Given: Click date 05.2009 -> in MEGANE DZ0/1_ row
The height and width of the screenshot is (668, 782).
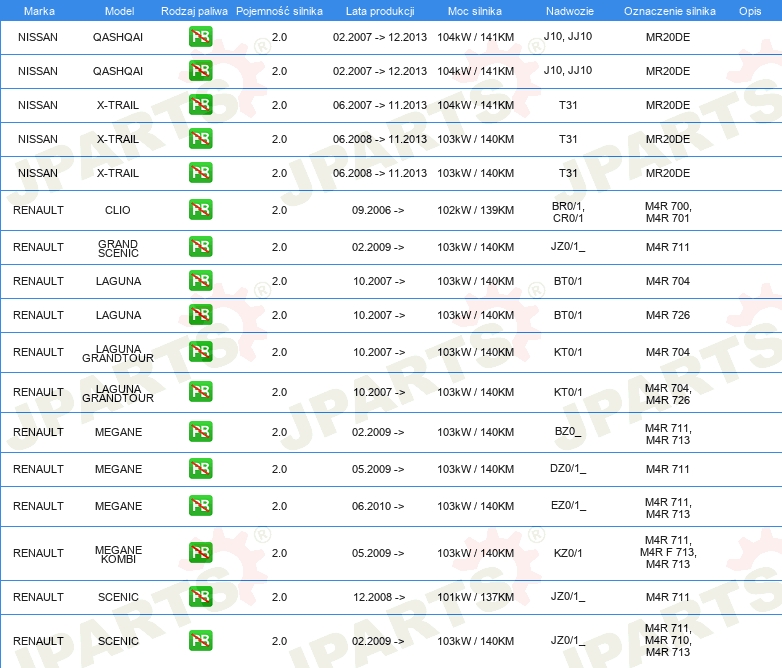Looking at the screenshot, I should pyautogui.click(x=378, y=469).
